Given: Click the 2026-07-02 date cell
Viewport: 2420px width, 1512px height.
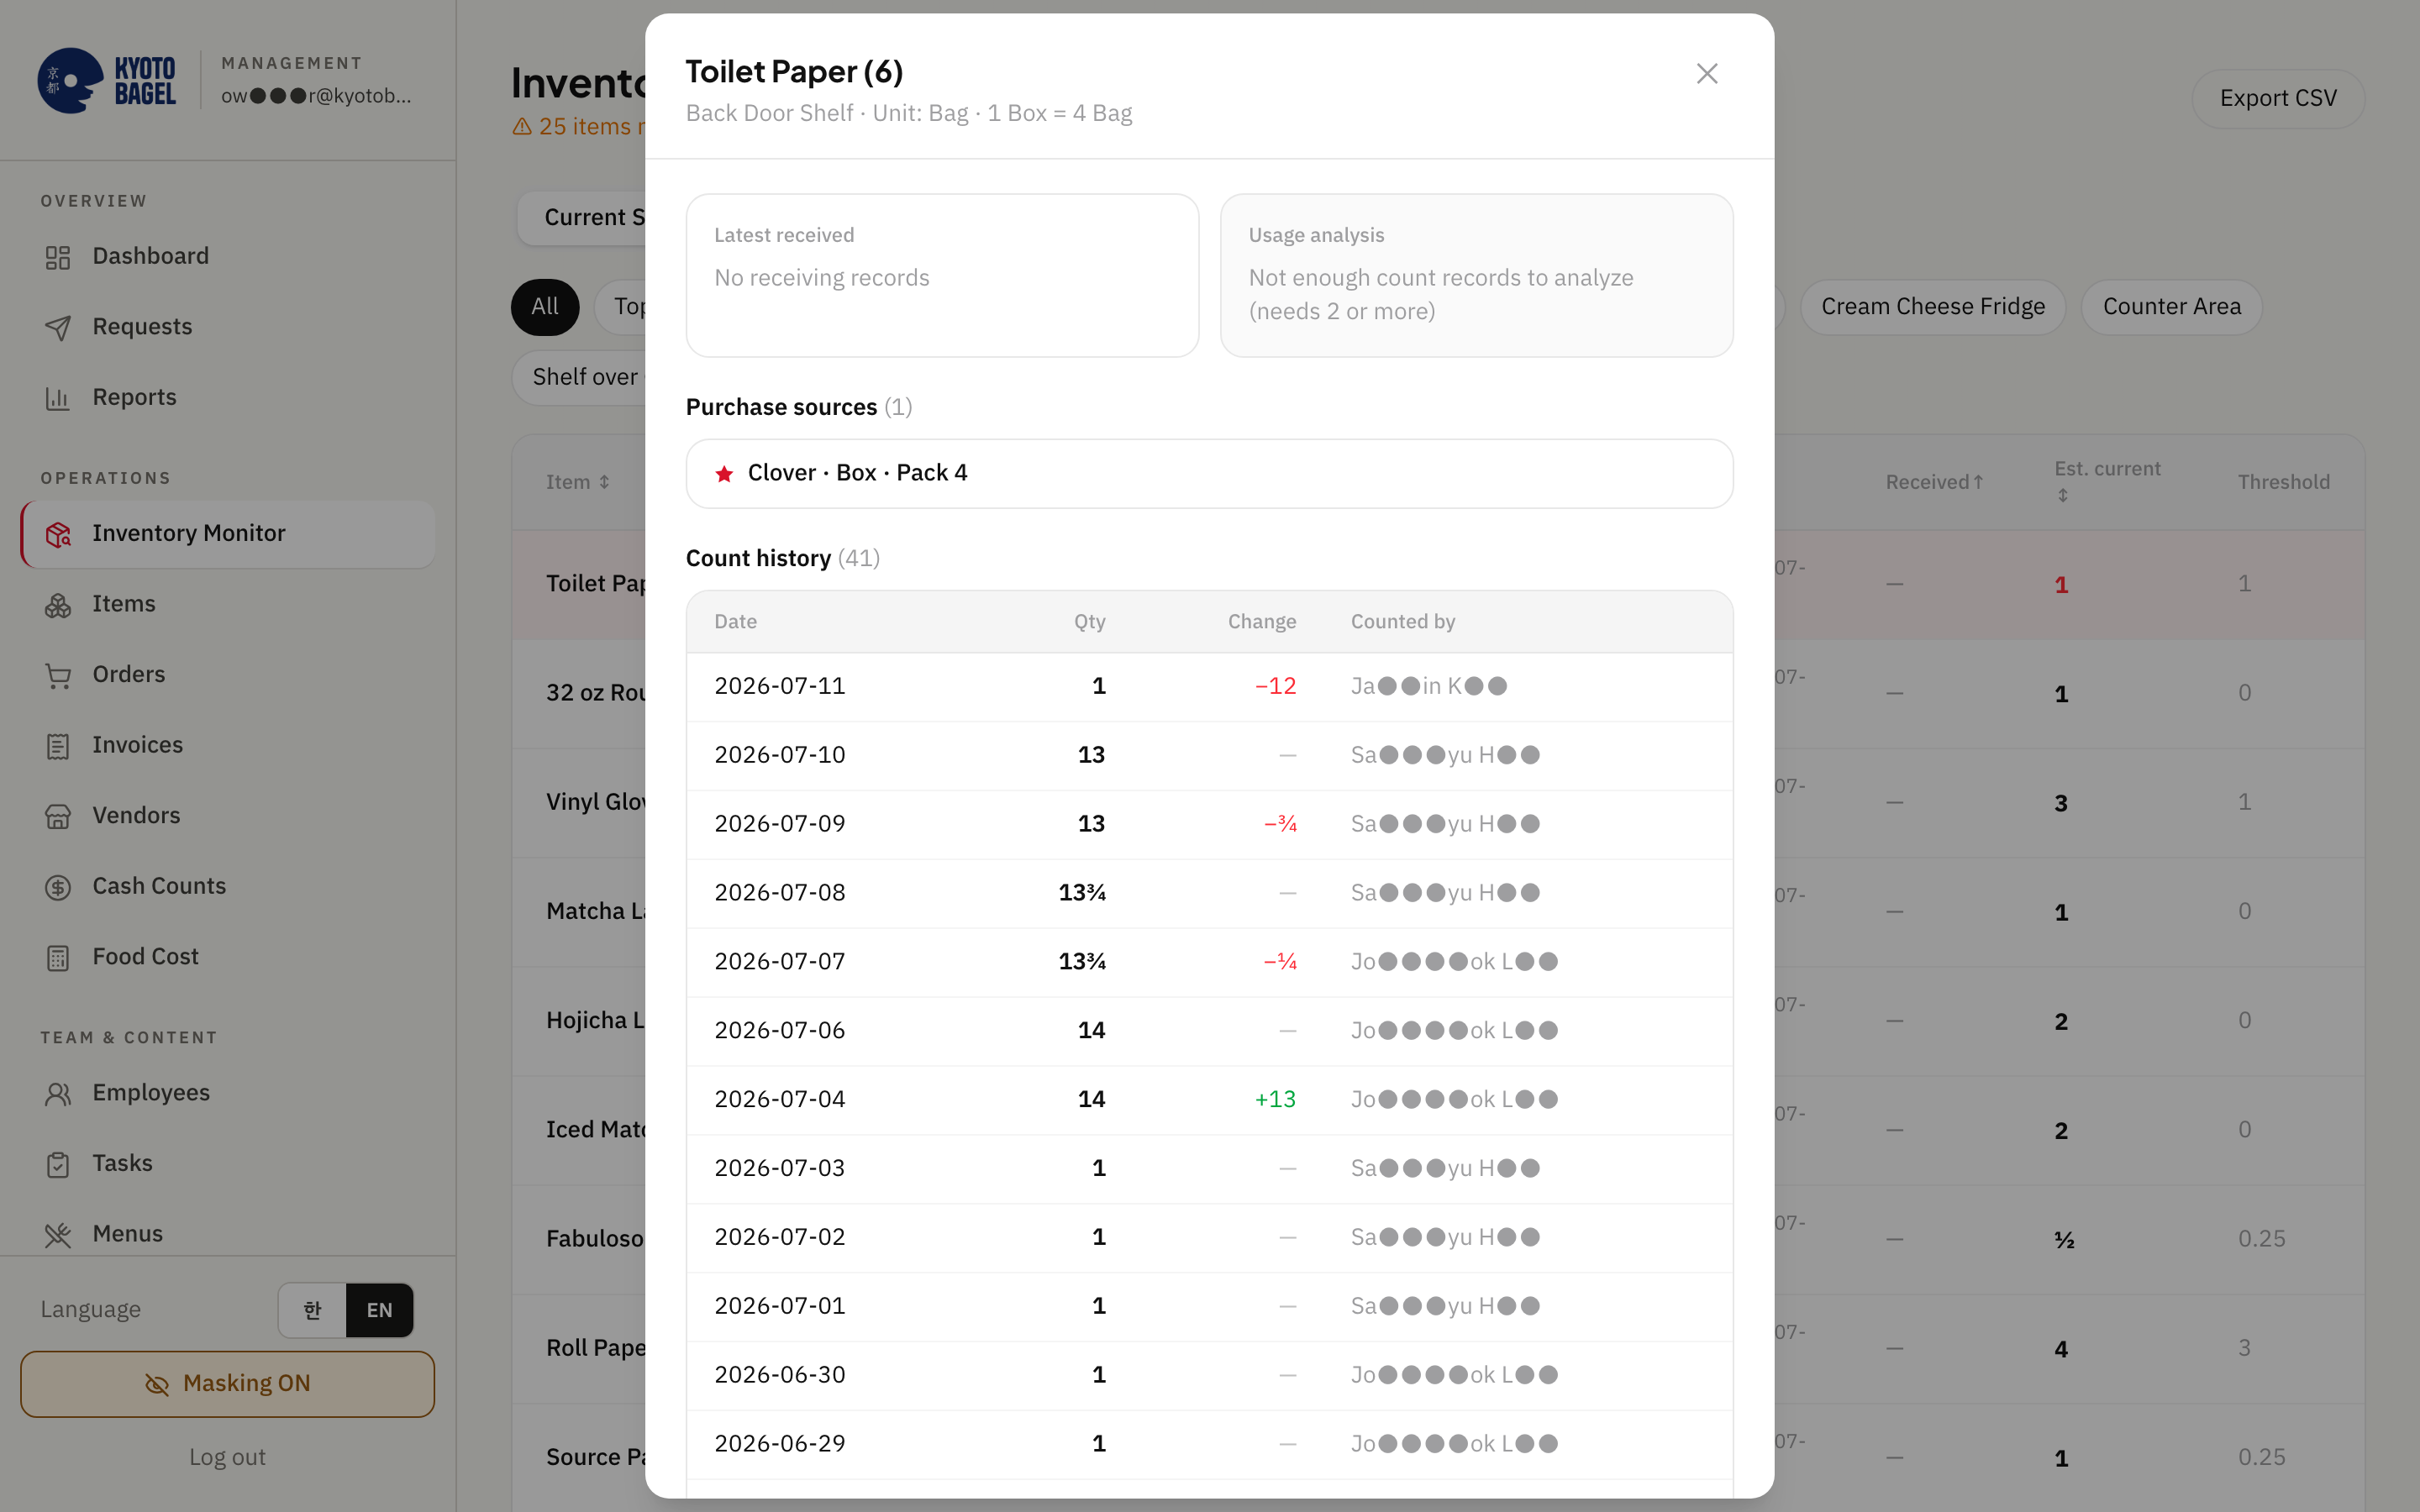Looking at the screenshot, I should [x=780, y=1238].
